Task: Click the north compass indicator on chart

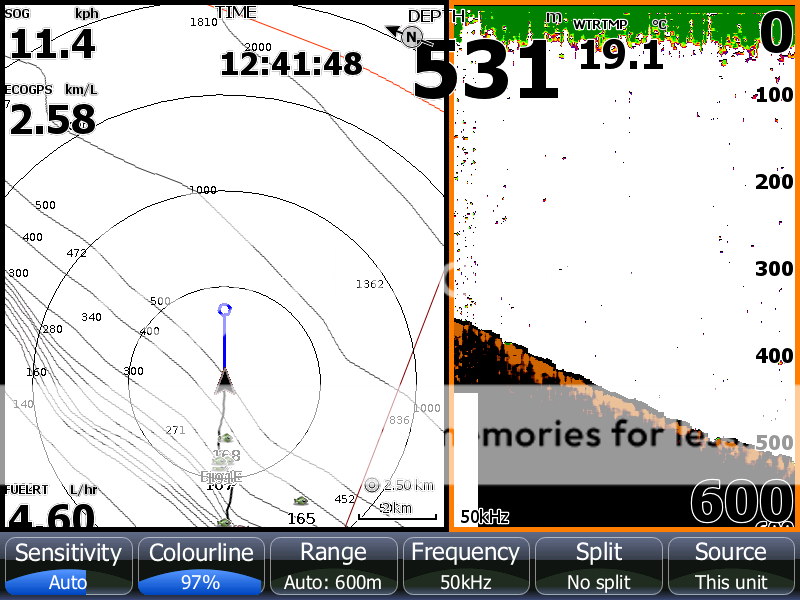Action: 412,37
